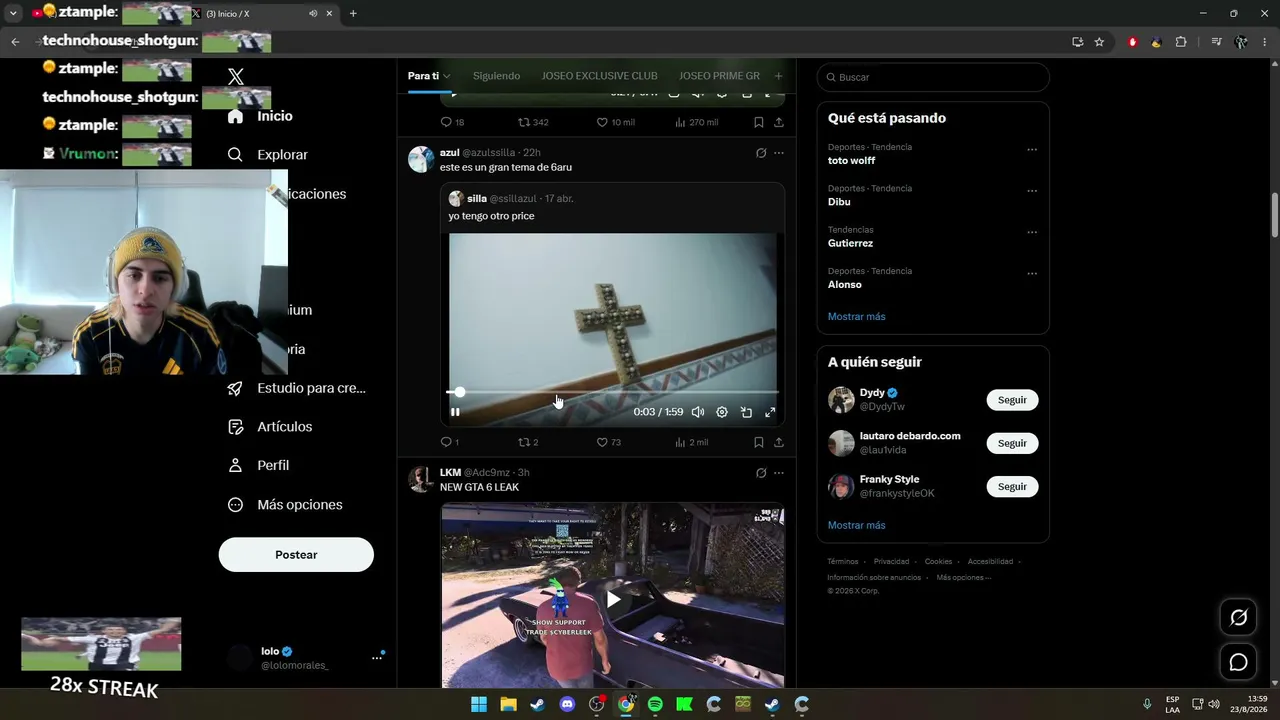Image resolution: width=1280 pixels, height=720 pixels.
Task: Like azul's post with 73 likes
Action: pyautogui.click(x=609, y=442)
